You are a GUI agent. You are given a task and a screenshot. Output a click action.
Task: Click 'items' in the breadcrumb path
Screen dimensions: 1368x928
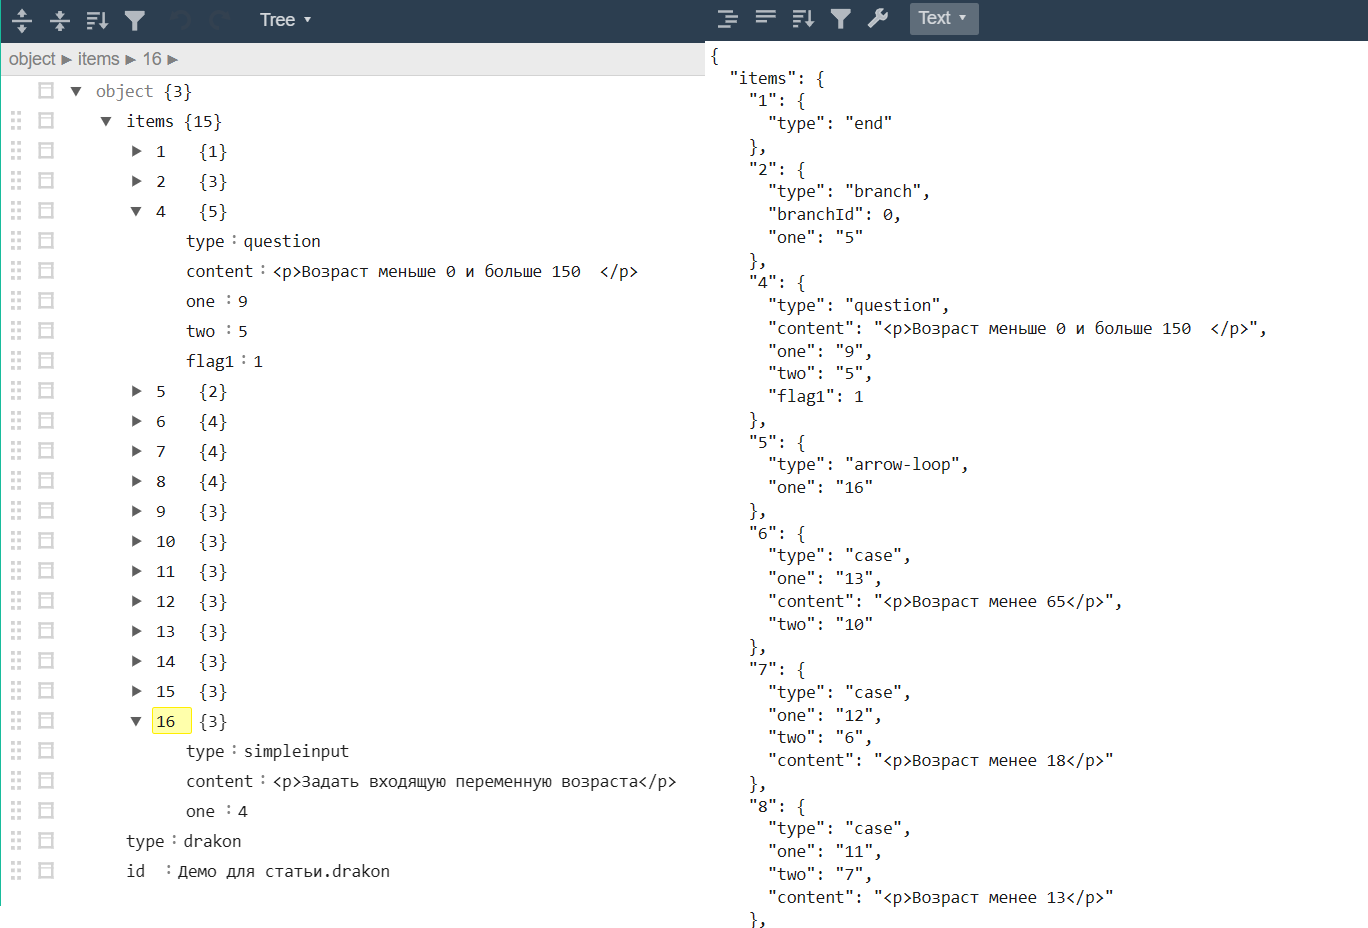point(98,59)
